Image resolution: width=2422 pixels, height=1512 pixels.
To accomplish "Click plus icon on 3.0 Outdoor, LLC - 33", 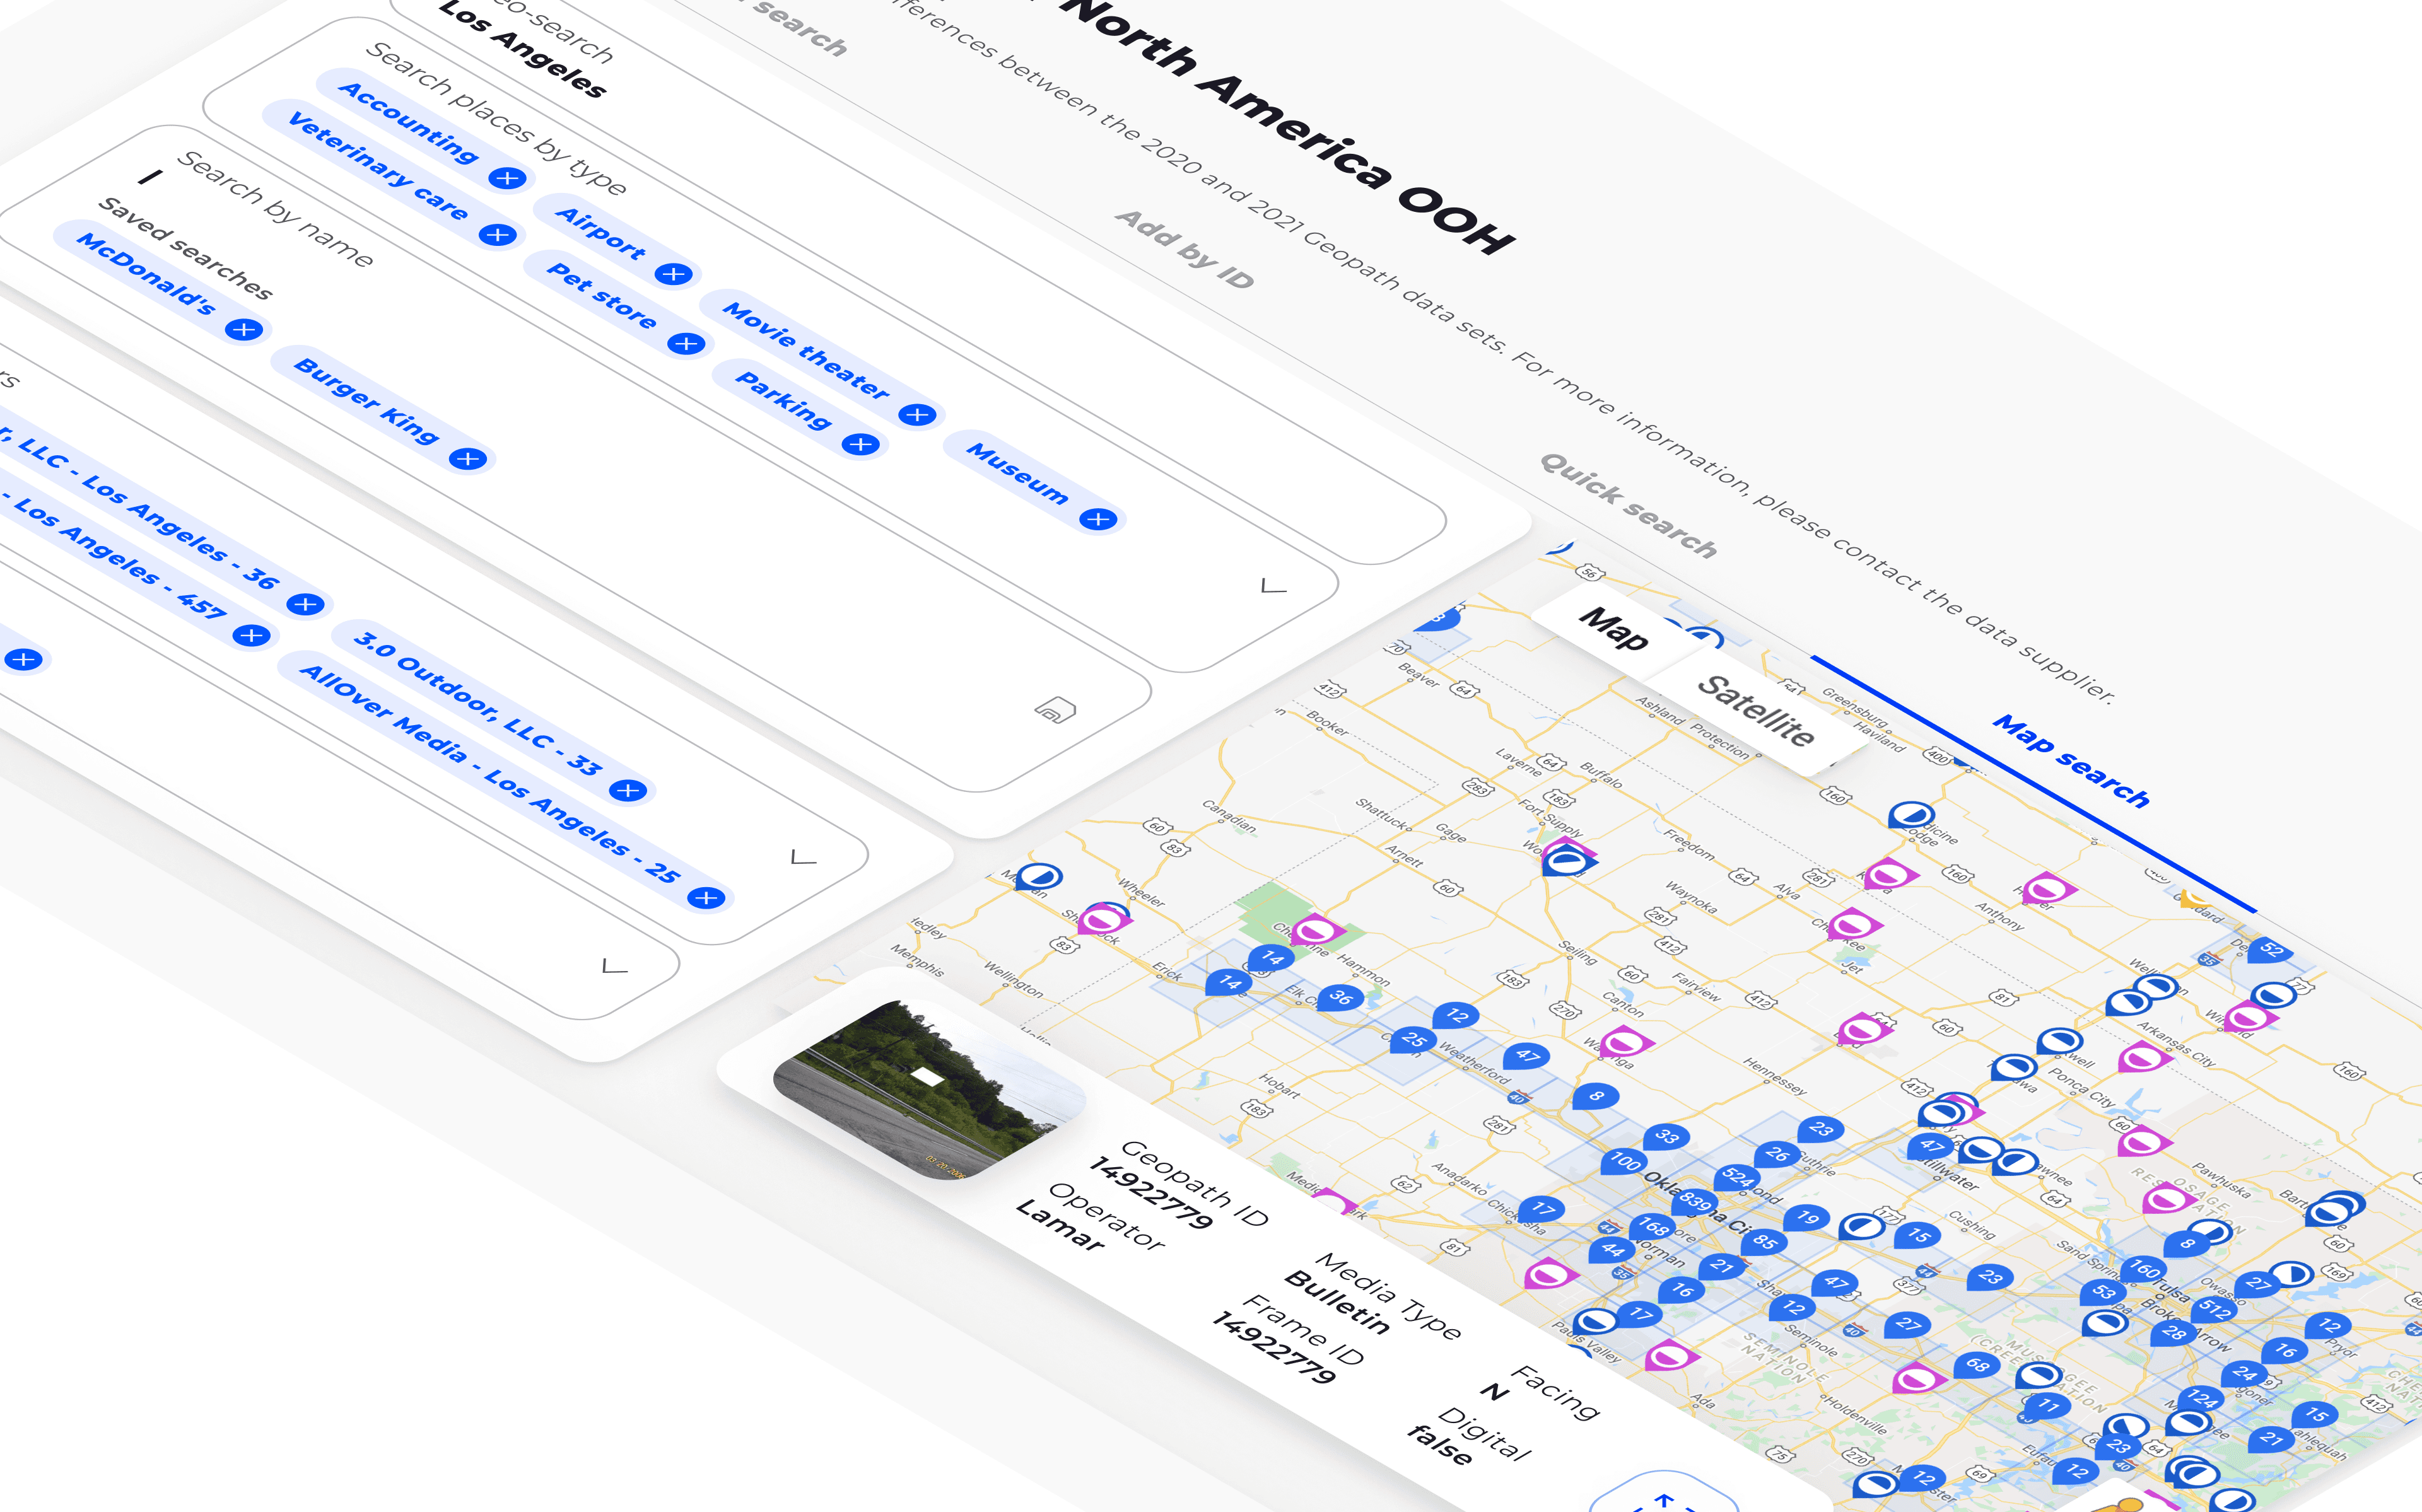I will tap(628, 791).
